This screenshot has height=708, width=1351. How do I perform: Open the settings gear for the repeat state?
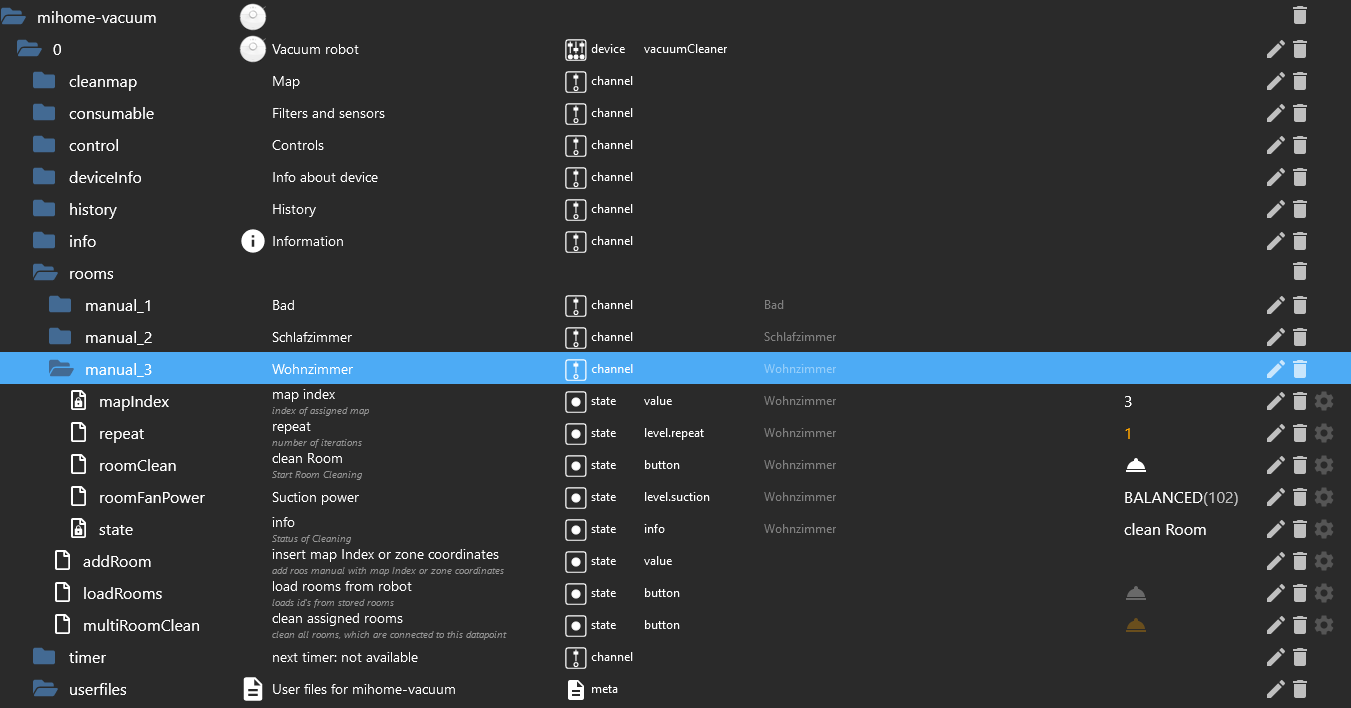[1324, 433]
